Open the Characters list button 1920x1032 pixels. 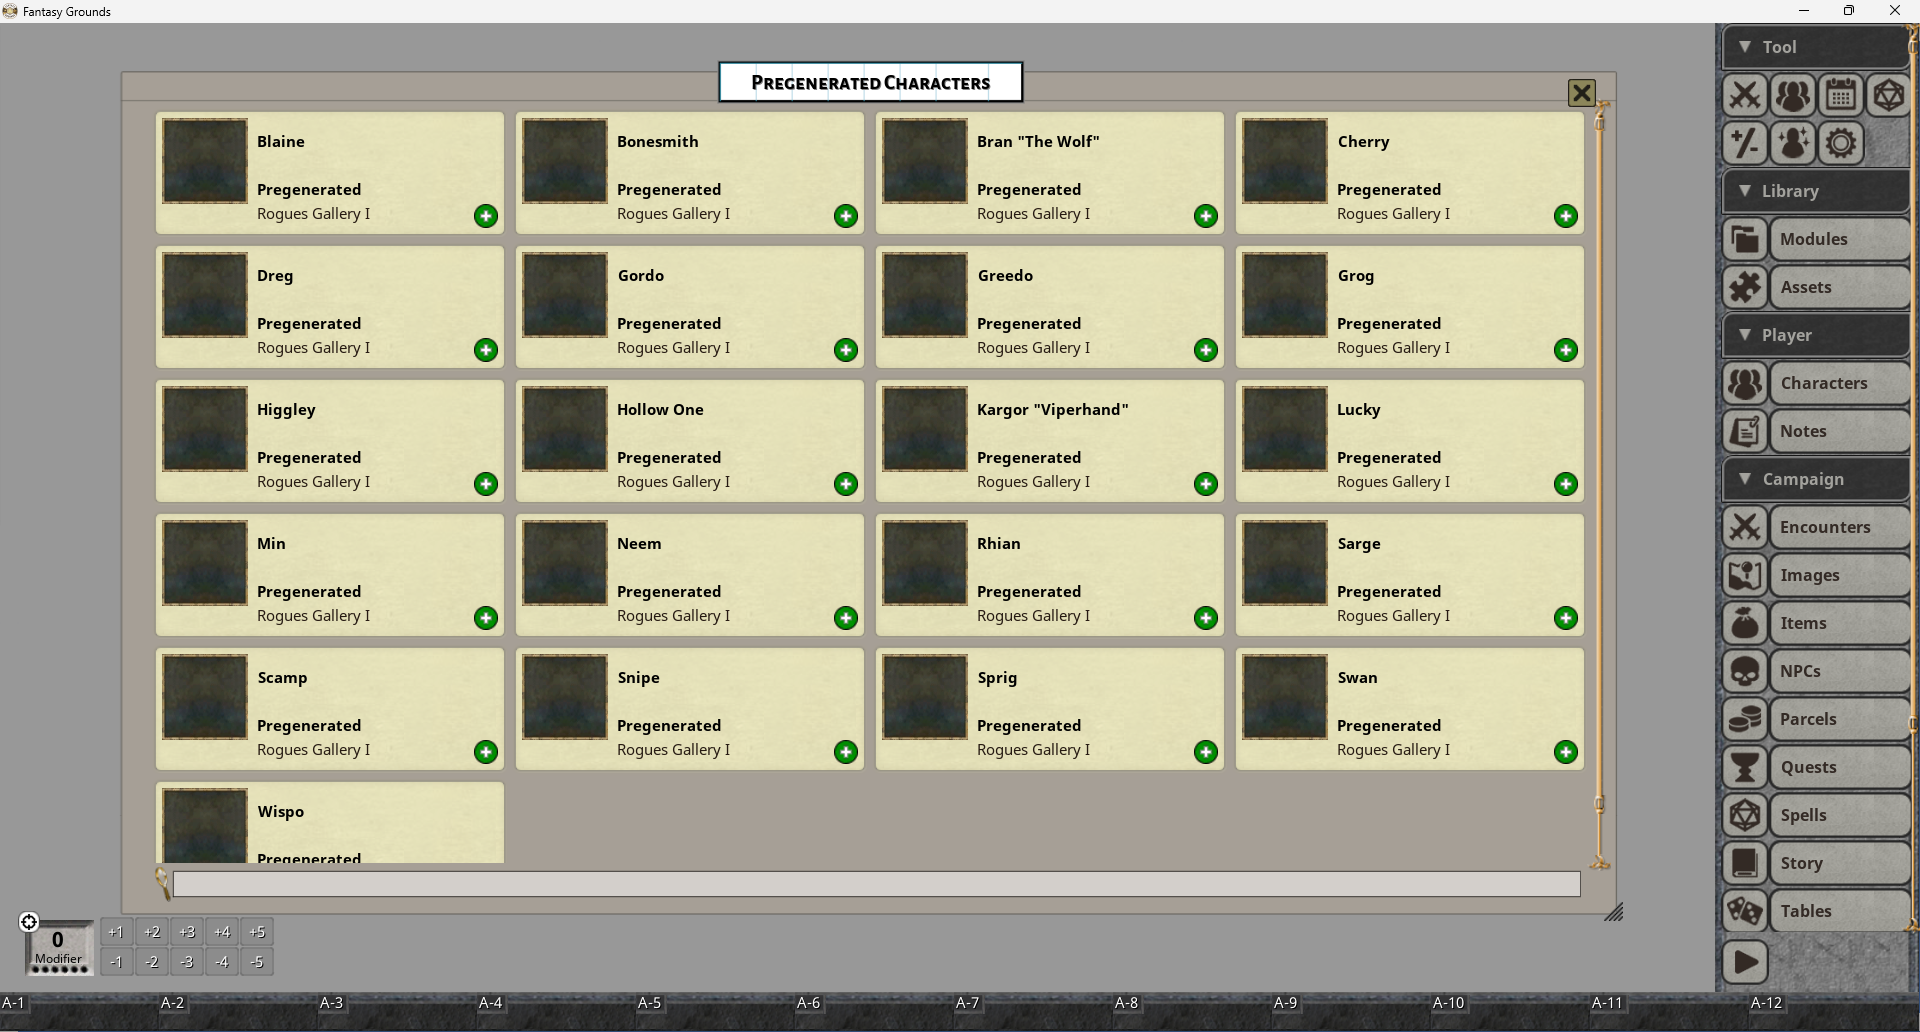pyautogui.click(x=1840, y=383)
